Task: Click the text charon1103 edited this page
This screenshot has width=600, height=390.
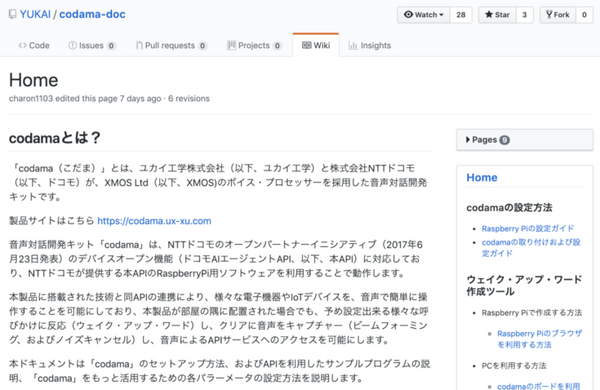Action: coord(63,98)
